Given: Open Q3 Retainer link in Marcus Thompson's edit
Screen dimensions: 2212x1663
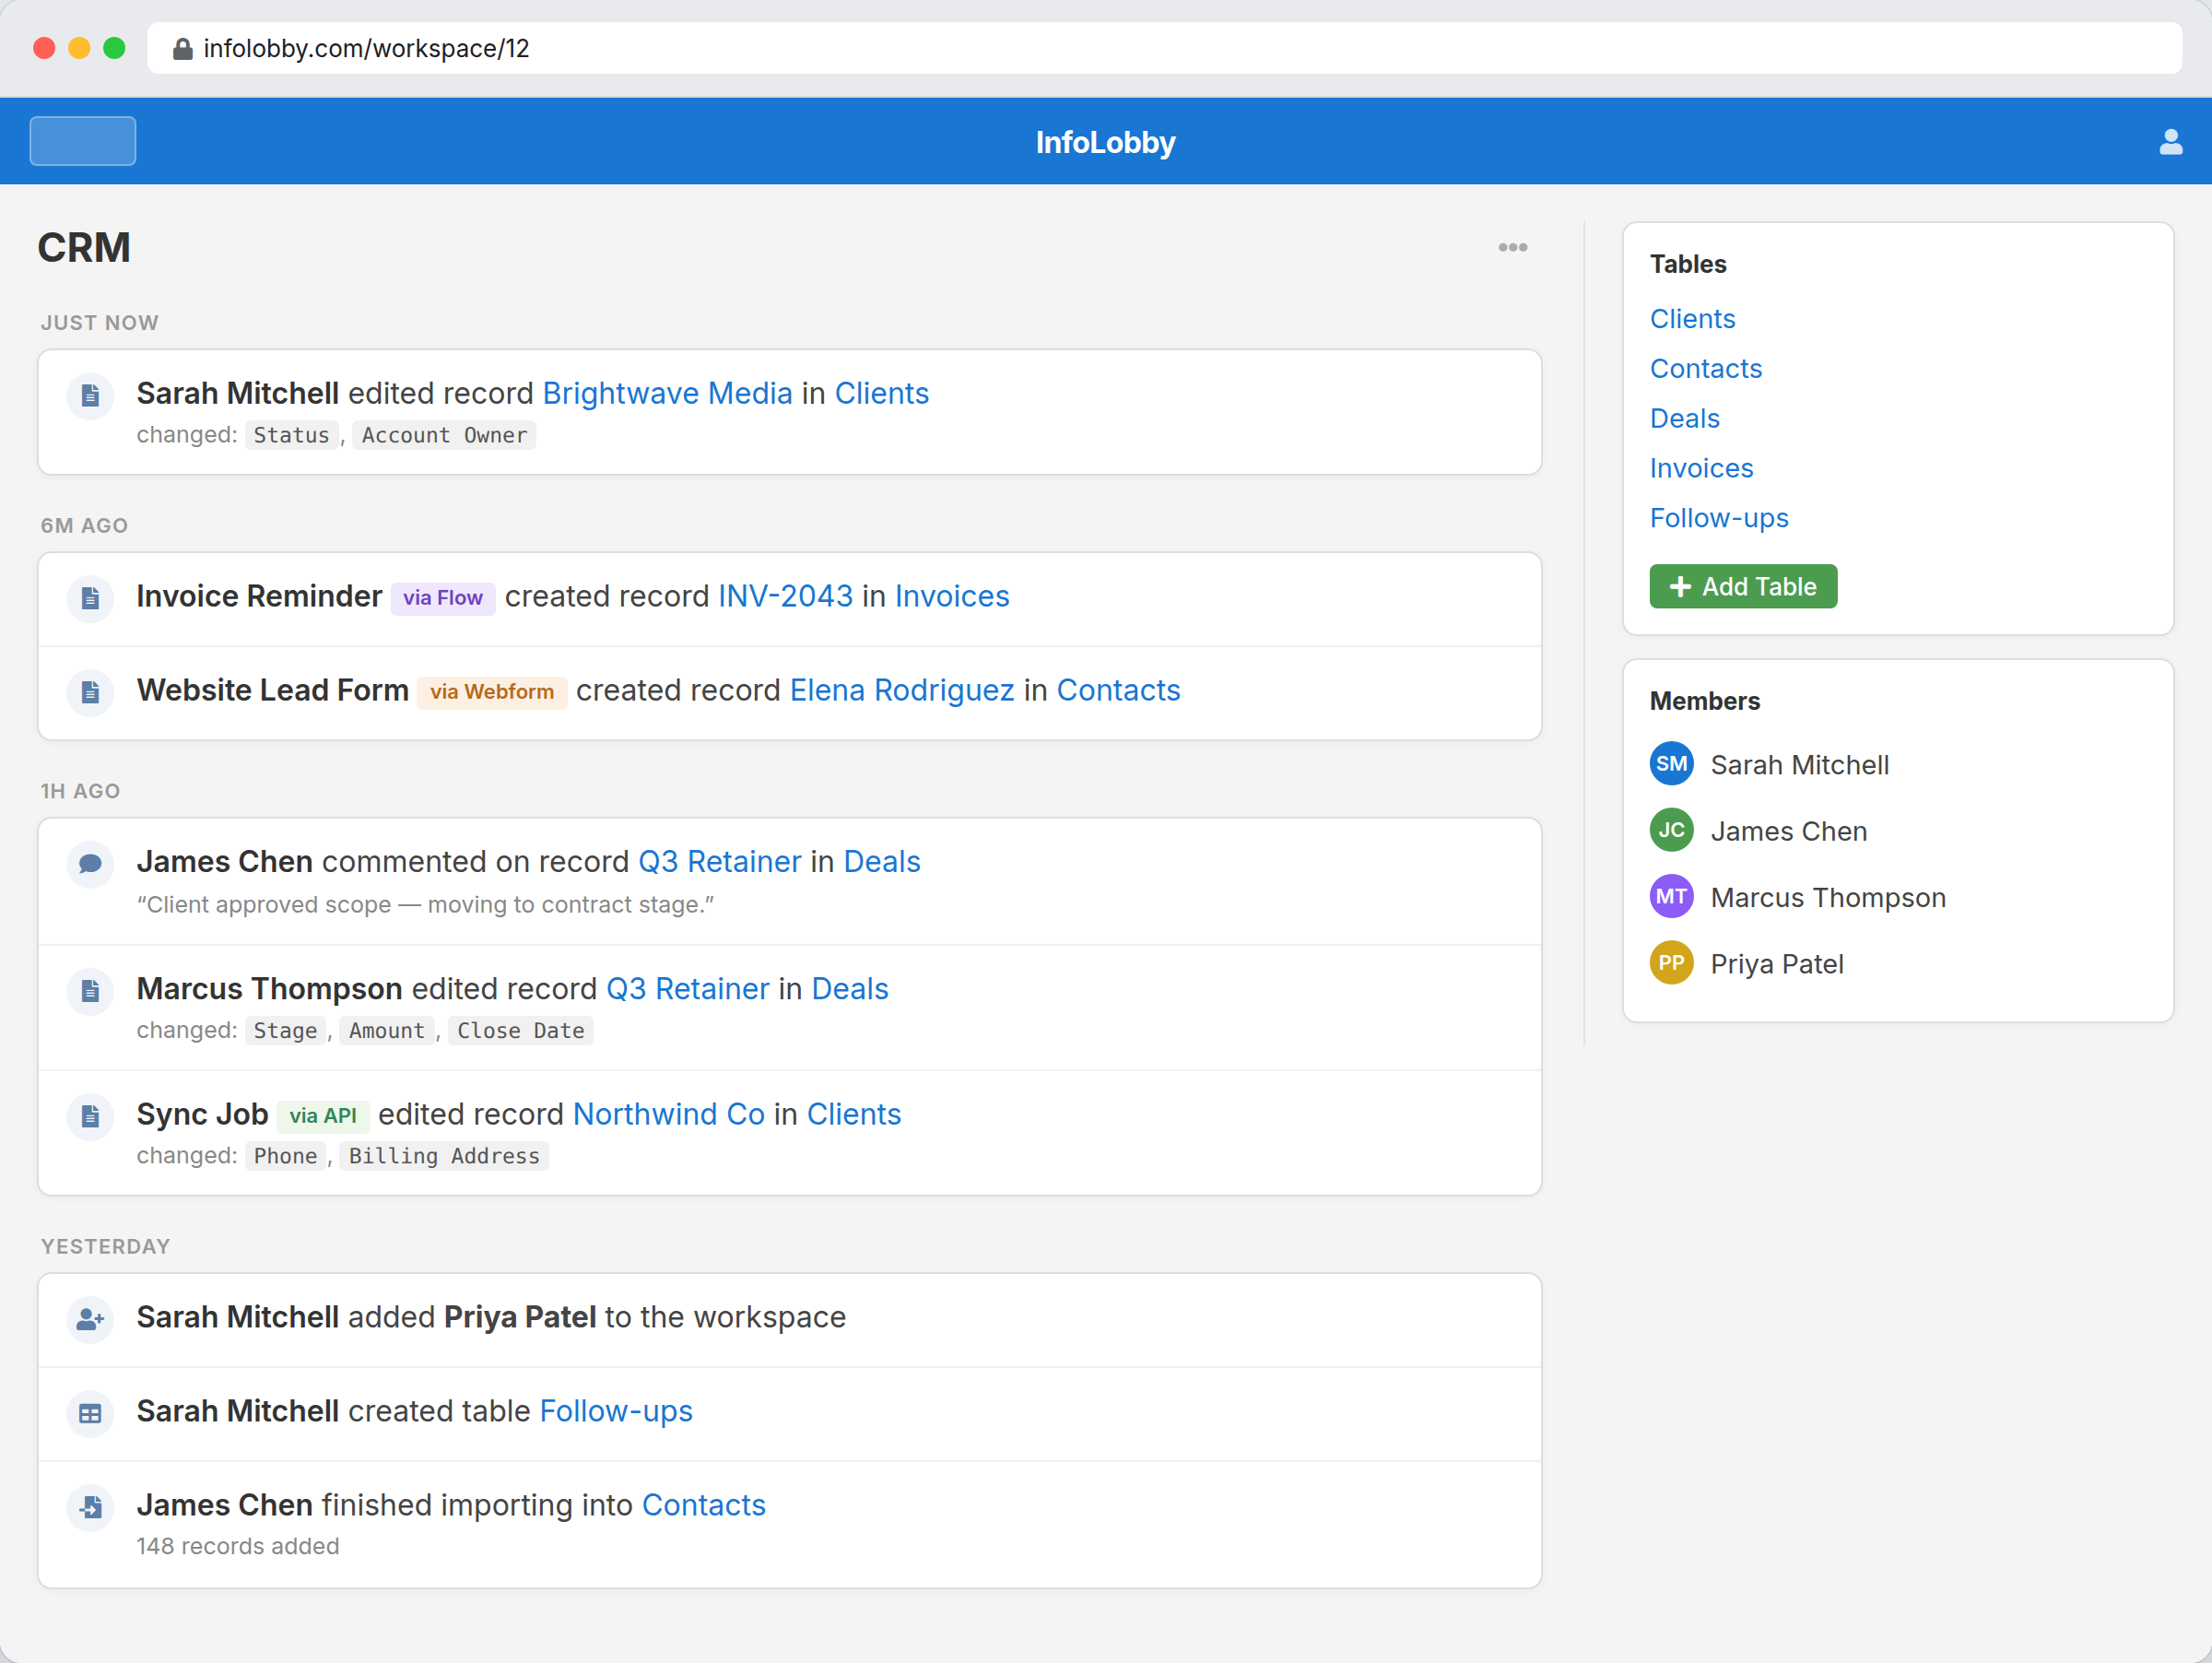Looking at the screenshot, I should (687, 989).
